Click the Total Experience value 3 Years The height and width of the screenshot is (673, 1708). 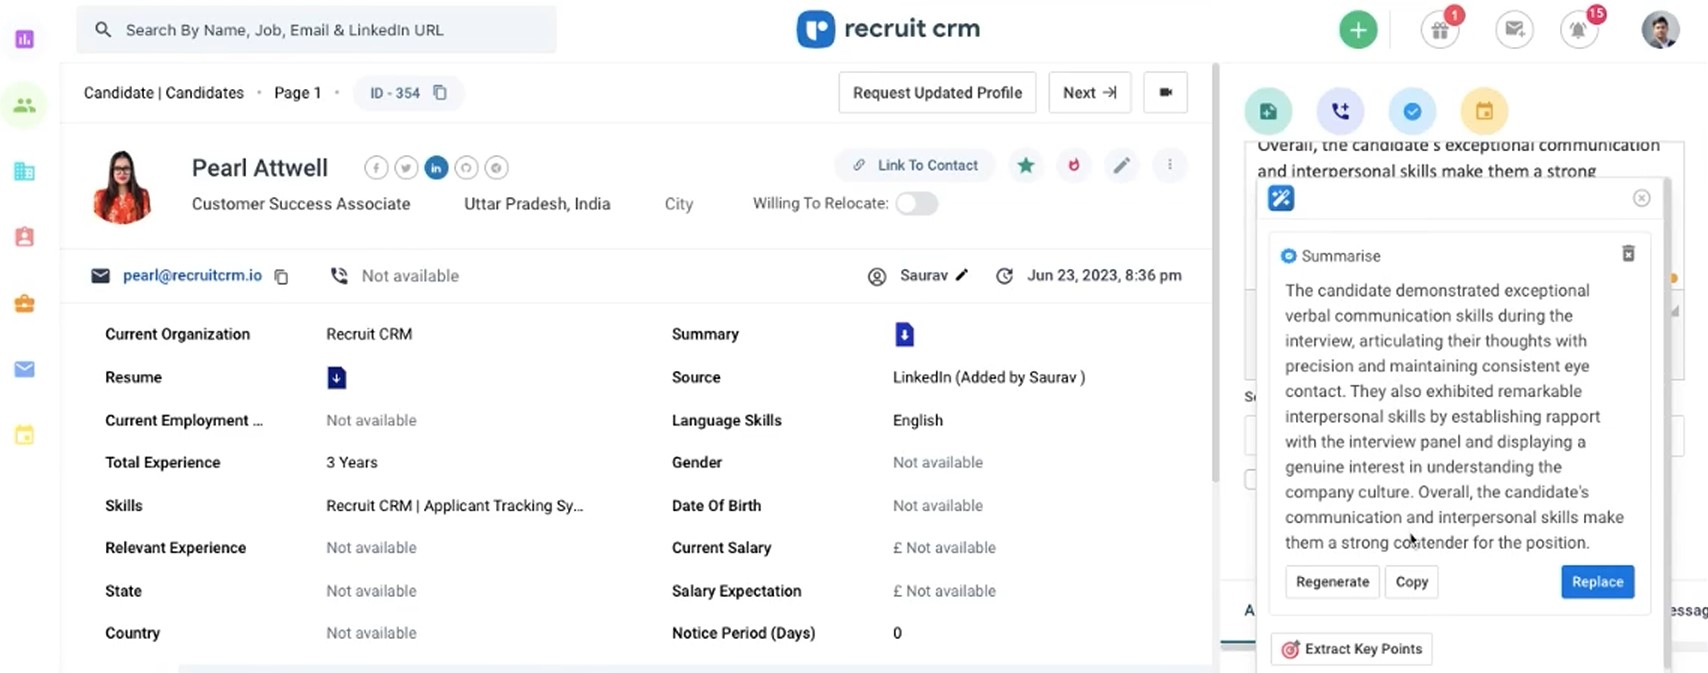[x=352, y=463]
